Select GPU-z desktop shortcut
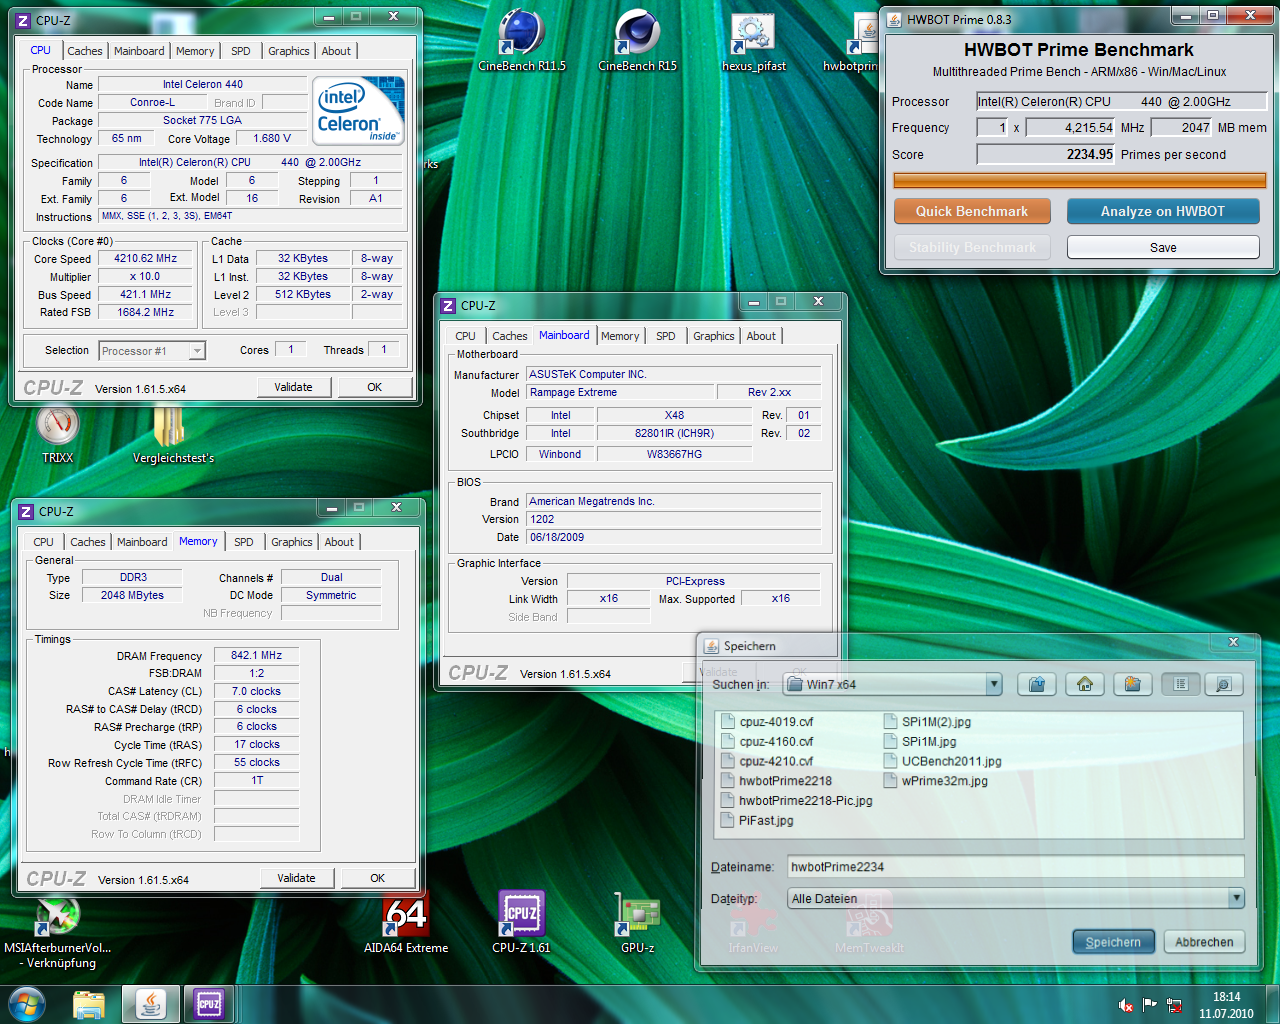This screenshot has height=1024, width=1280. click(x=638, y=923)
